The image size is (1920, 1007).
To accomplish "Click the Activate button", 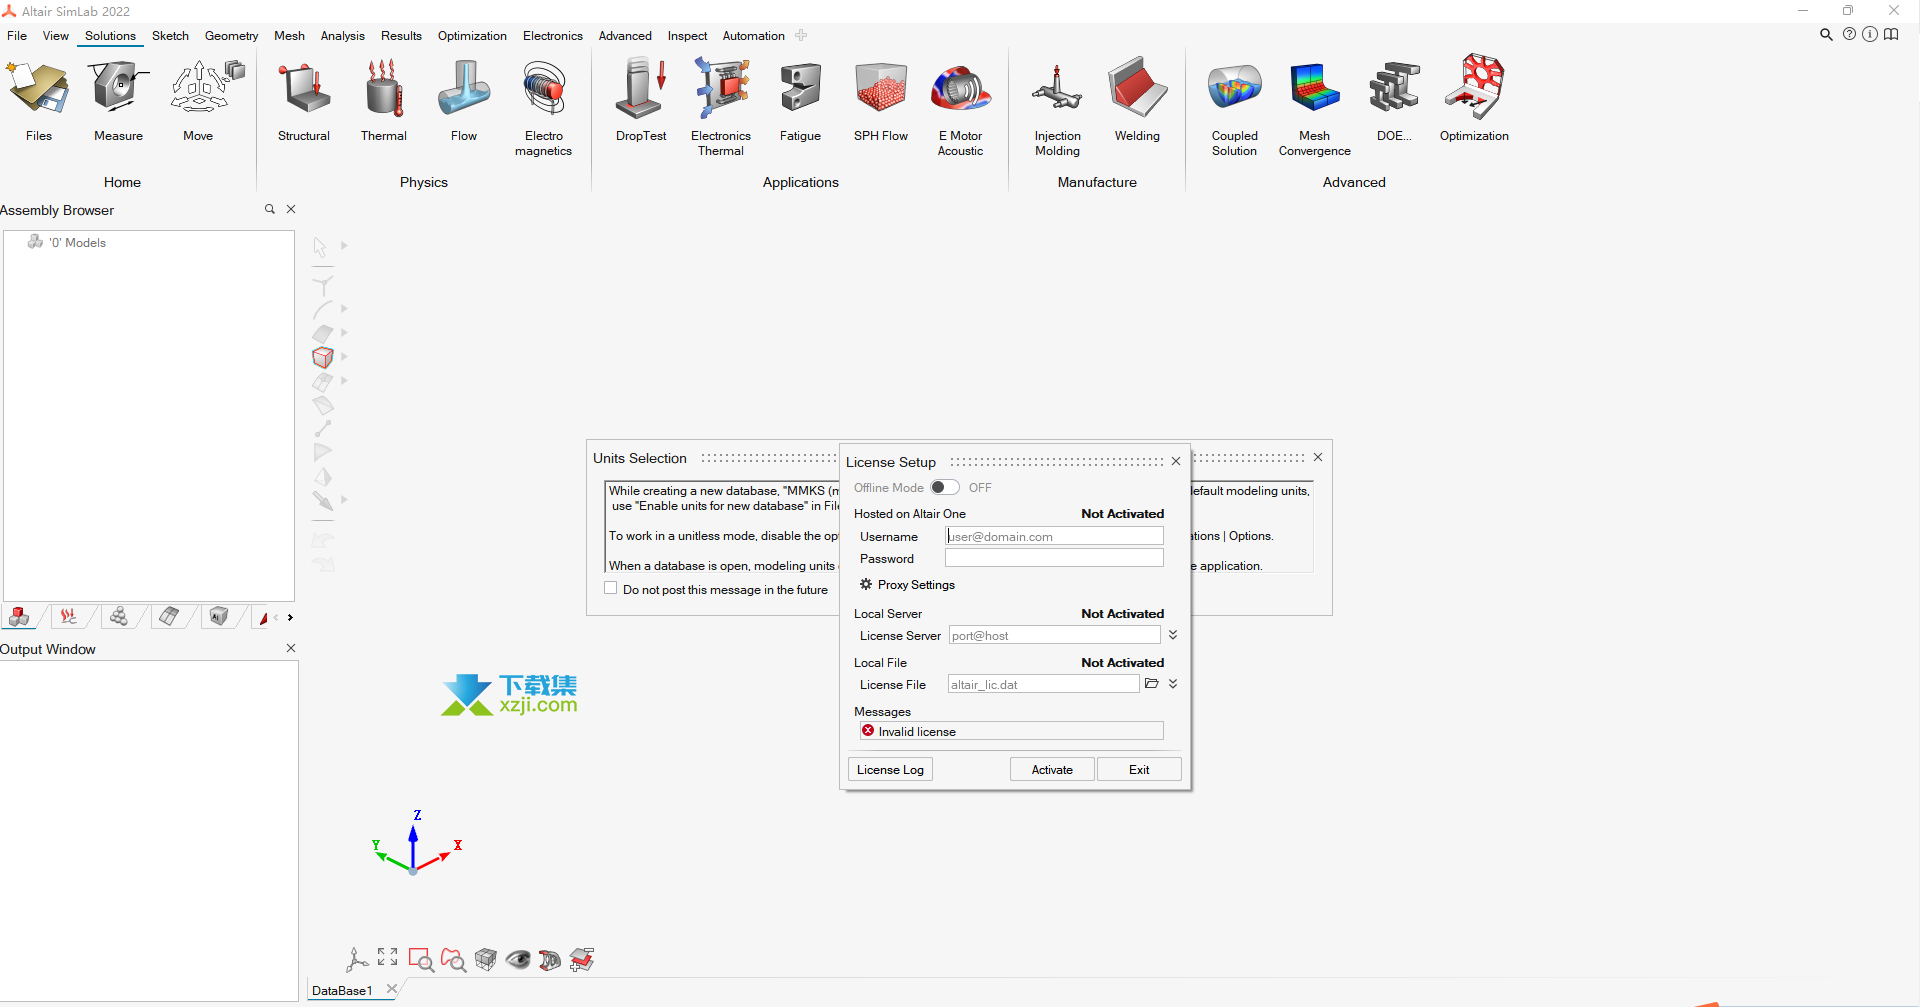I will point(1052,769).
